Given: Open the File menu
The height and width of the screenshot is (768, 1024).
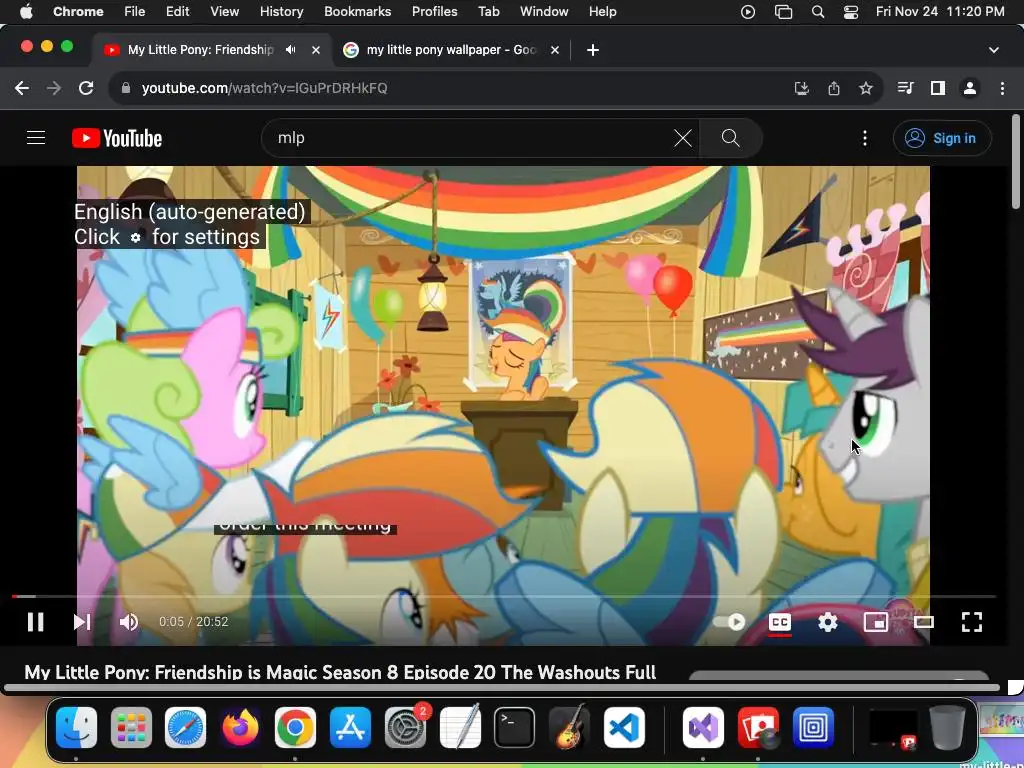Looking at the screenshot, I should 135,11.
